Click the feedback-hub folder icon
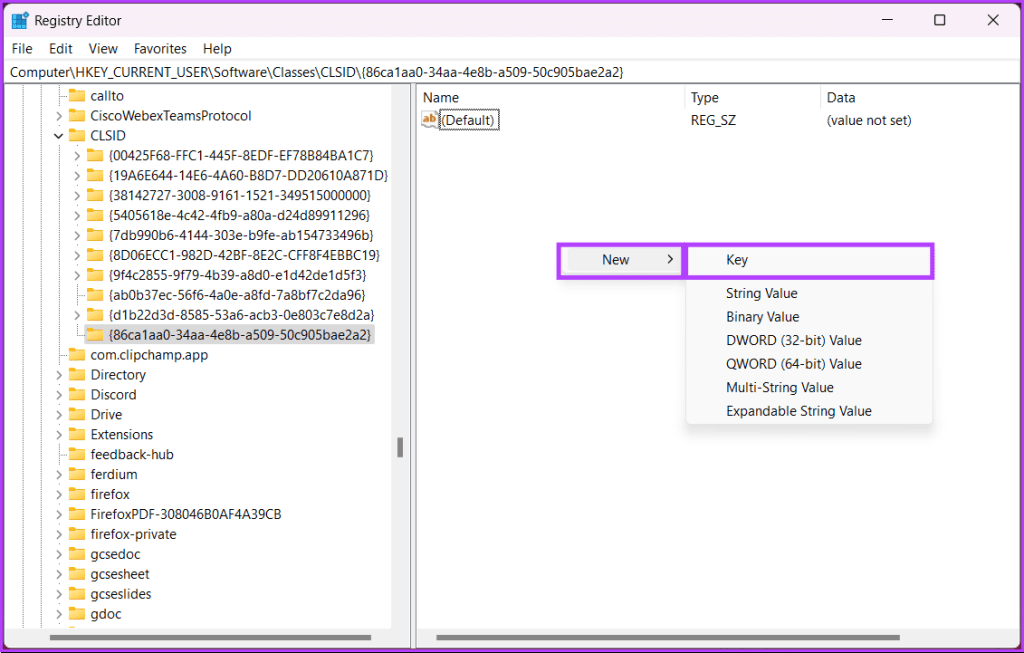This screenshot has height=653, width=1024. [77, 454]
